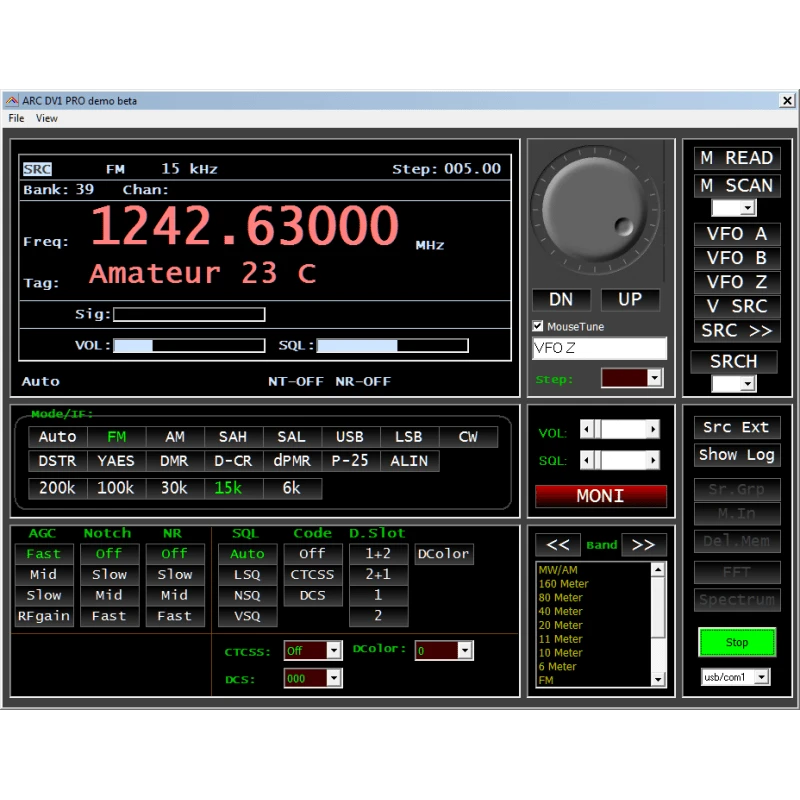Click VOL slider right arrow
Image resolution: width=800 pixels, height=800 pixels.
(x=653, y=429)
